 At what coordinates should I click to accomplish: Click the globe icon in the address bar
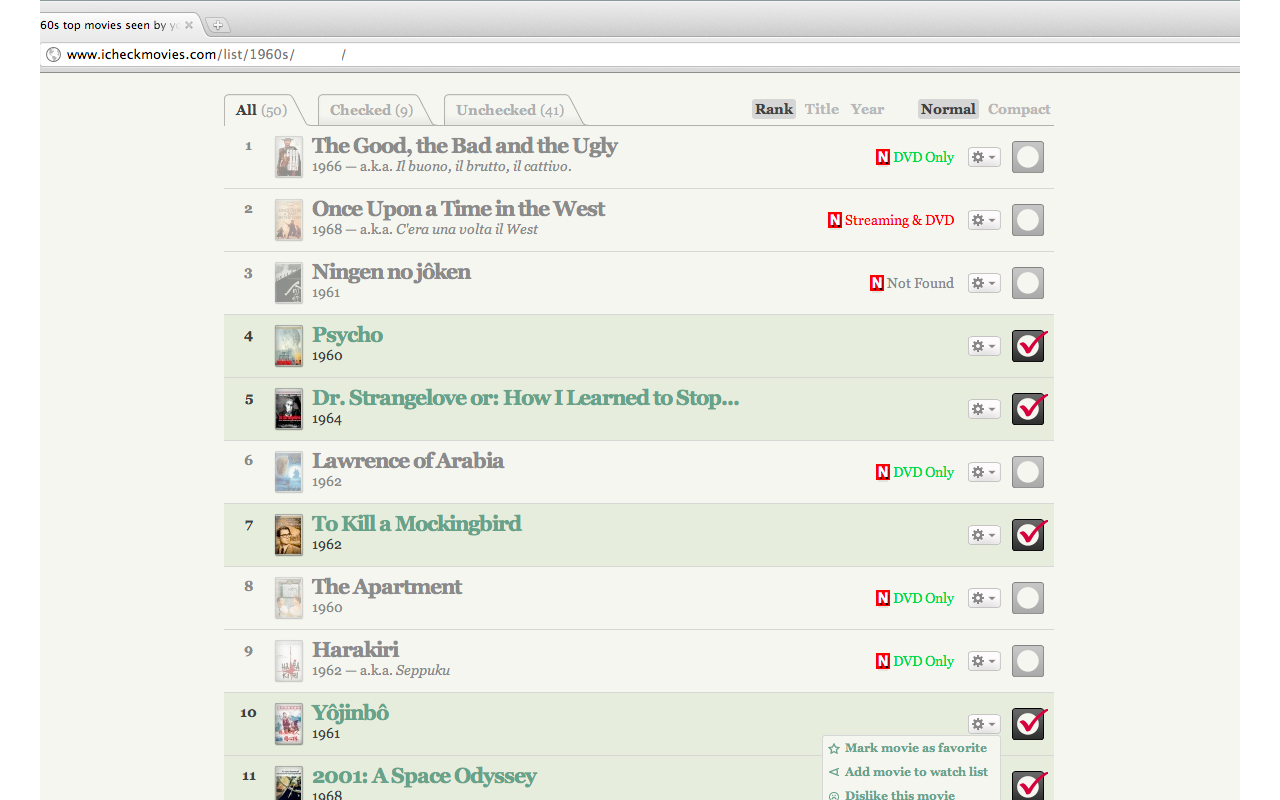coord(53,54)
